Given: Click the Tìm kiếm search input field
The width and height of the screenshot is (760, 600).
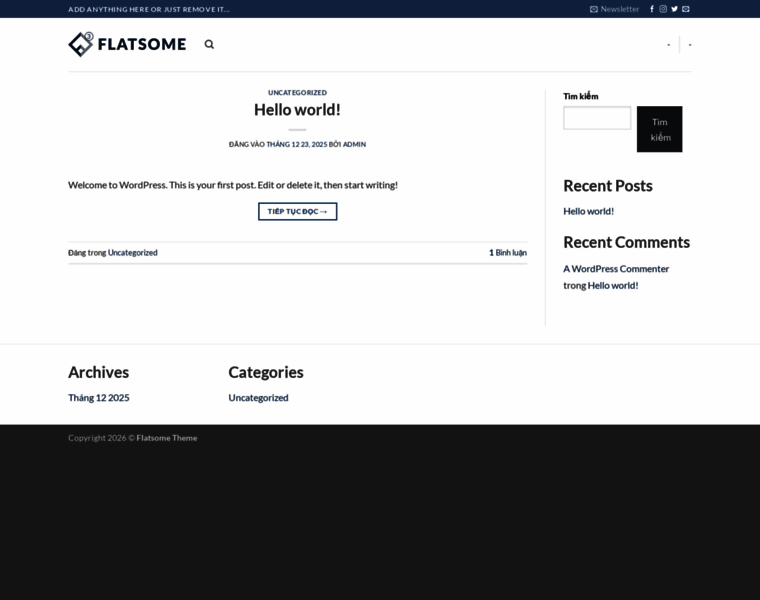Looking at the screenshot, I should [597, 118].
